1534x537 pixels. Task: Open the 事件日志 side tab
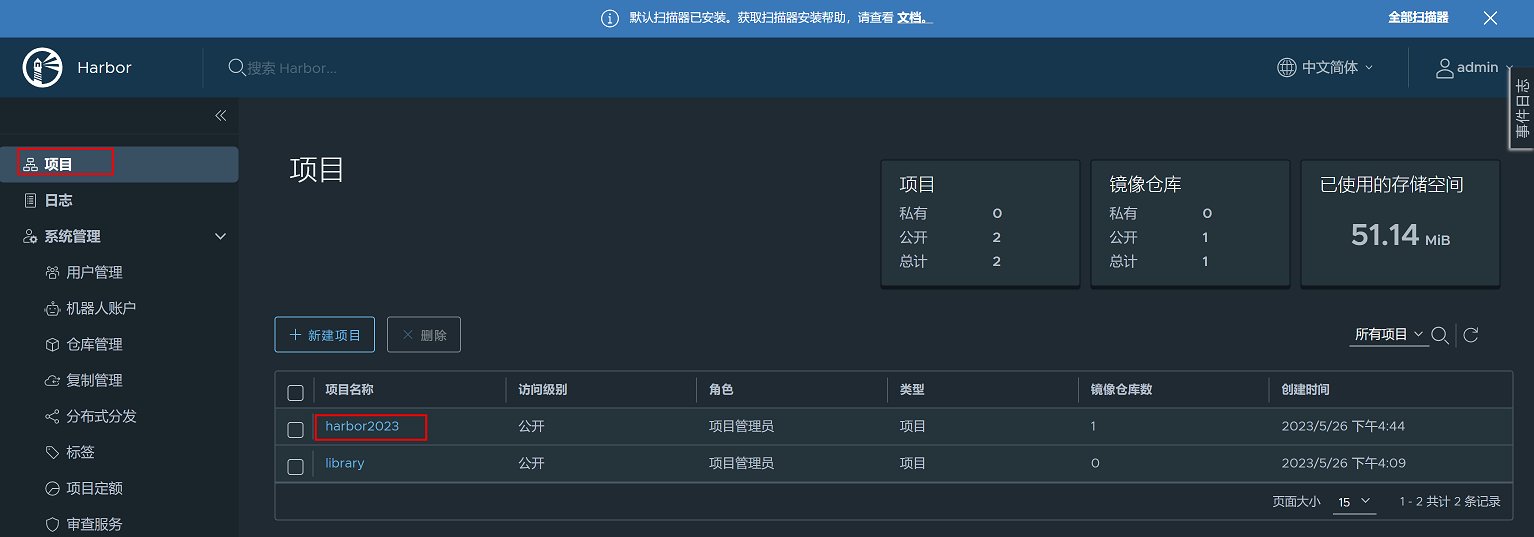(1522, 110)
